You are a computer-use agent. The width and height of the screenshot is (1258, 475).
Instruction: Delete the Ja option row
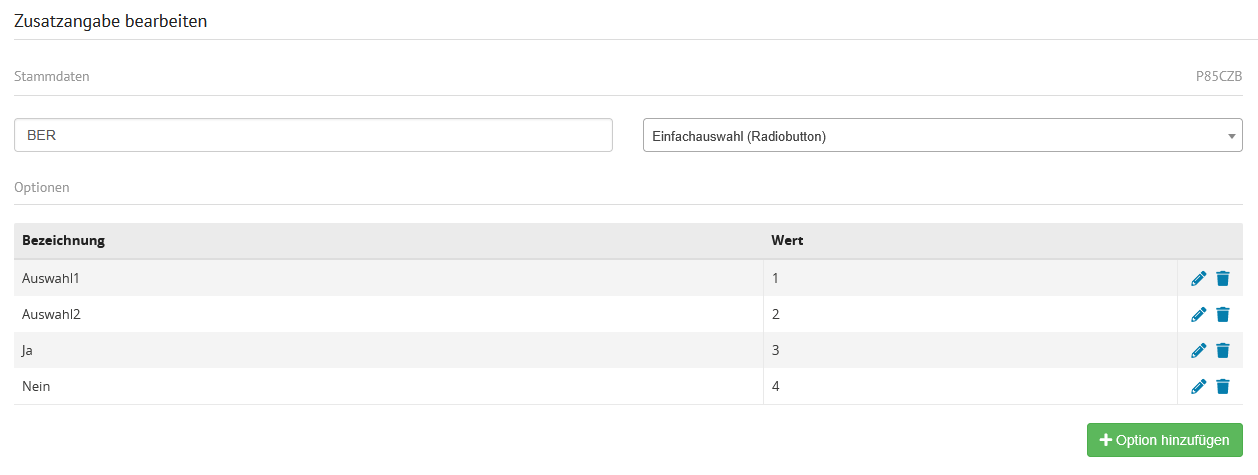click(x=1222, y=350)
